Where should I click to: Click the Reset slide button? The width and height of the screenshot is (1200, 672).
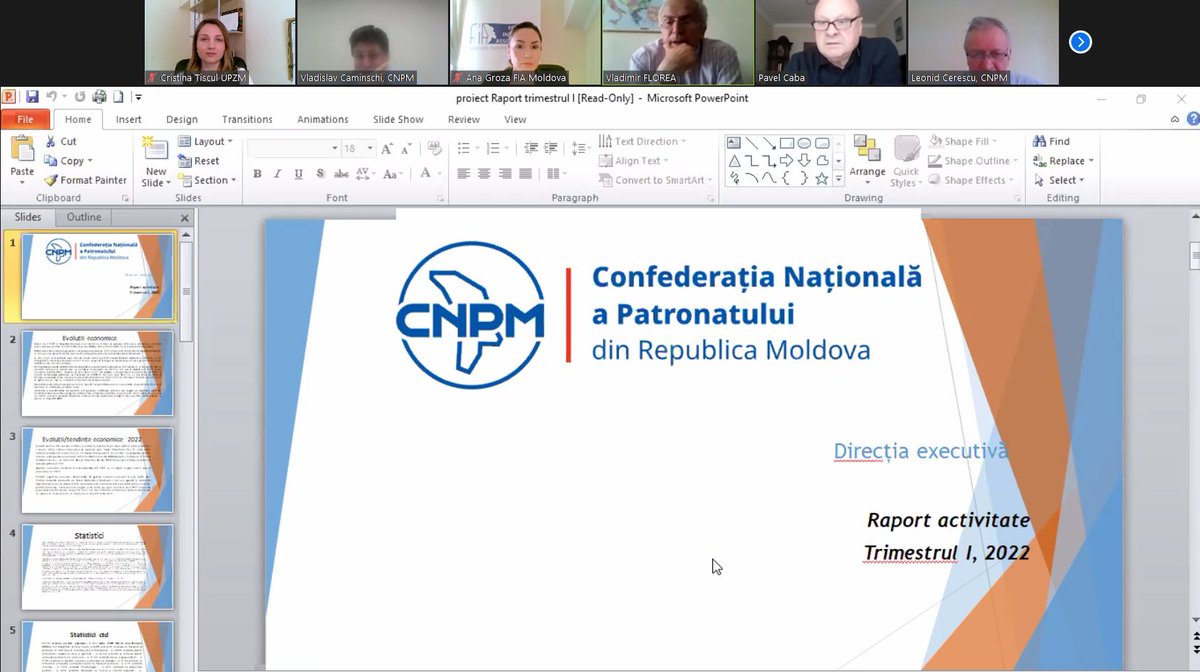(199, 161)
